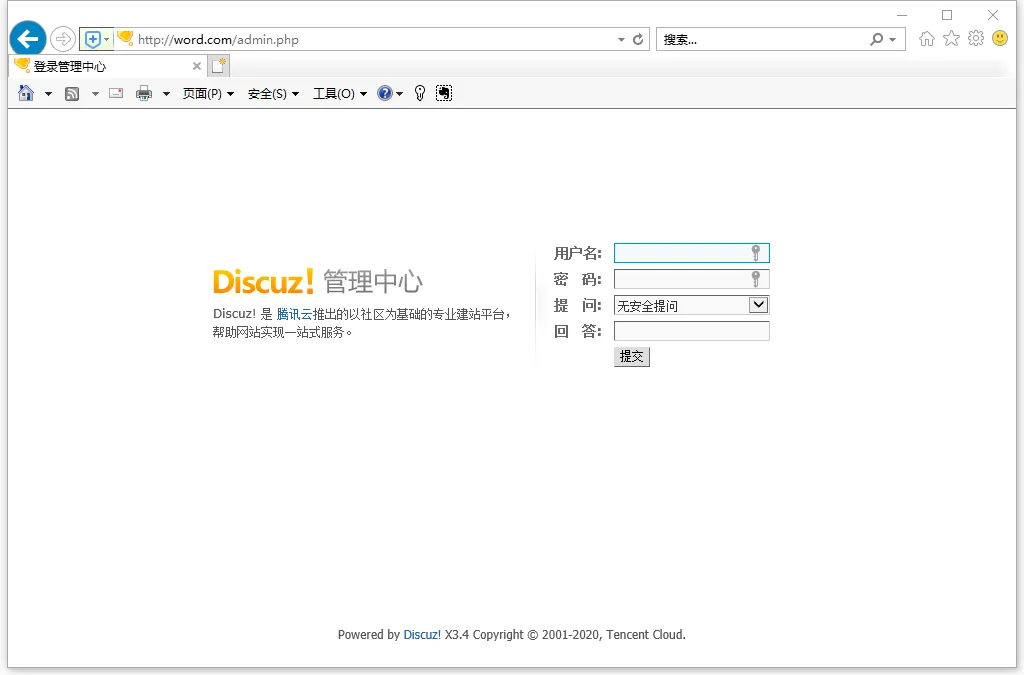Click the 提交 submit button
Screen dimensions: 1024x675
pos(631,356)
